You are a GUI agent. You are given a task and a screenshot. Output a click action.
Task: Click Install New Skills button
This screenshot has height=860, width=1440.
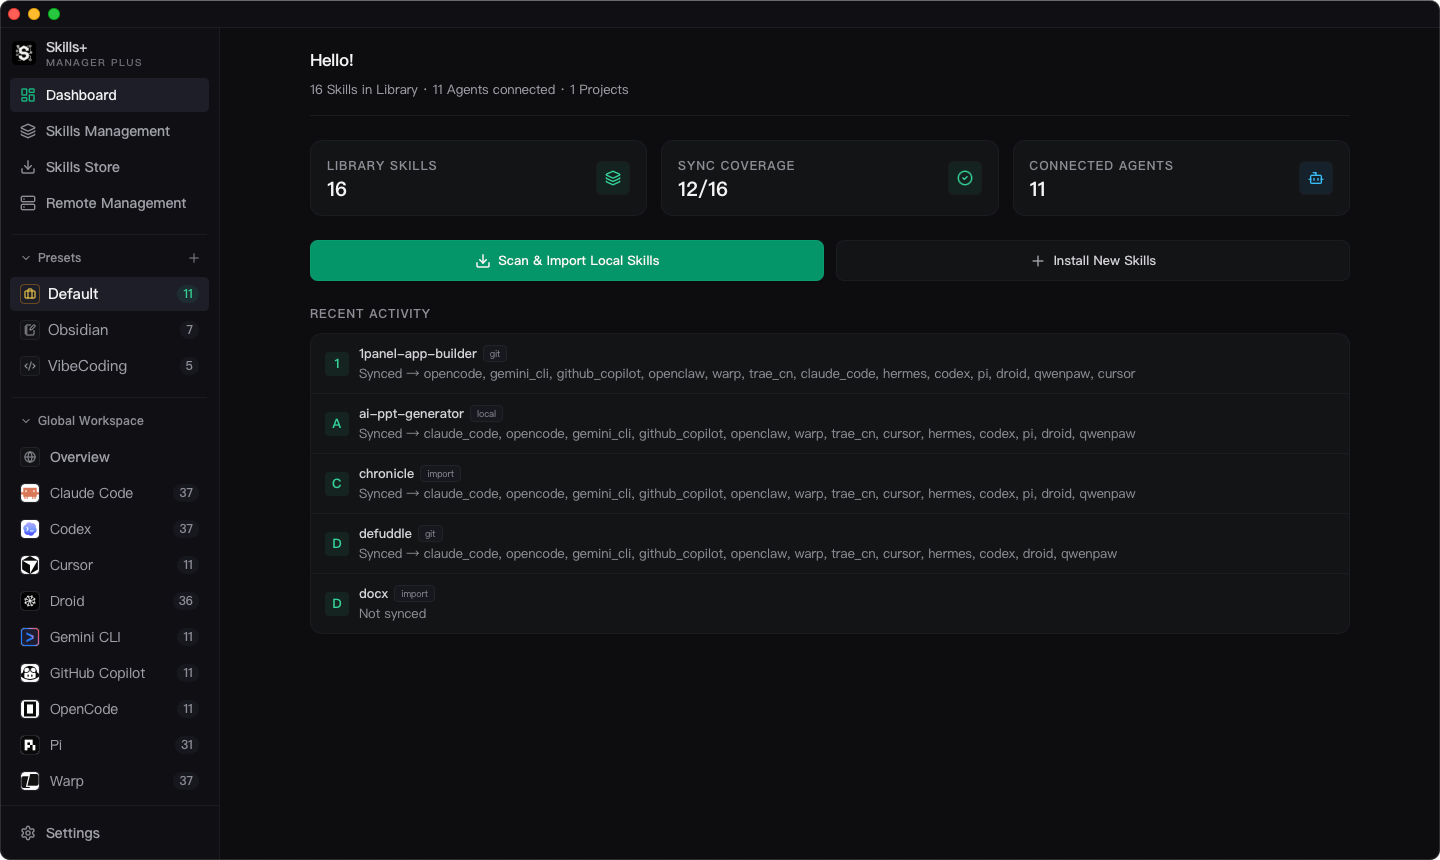coord(1093,261)
